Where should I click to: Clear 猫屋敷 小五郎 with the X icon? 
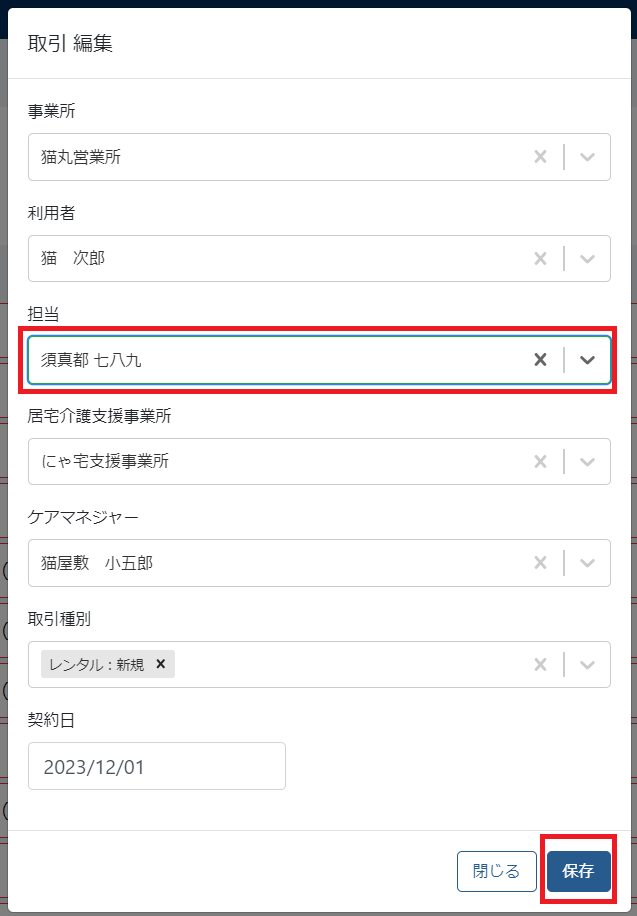coord(540,563)
